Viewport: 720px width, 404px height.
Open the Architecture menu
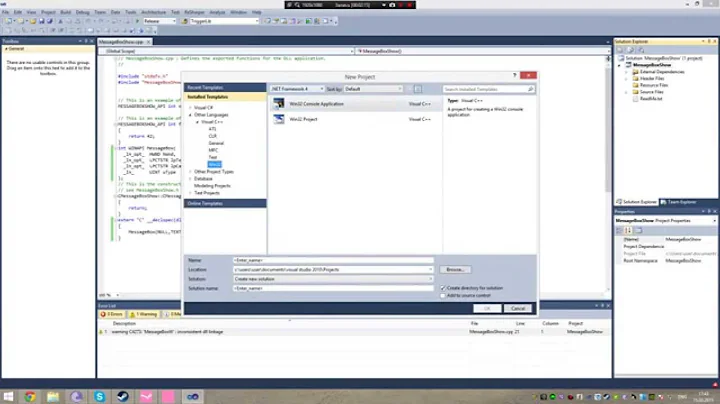153,12
